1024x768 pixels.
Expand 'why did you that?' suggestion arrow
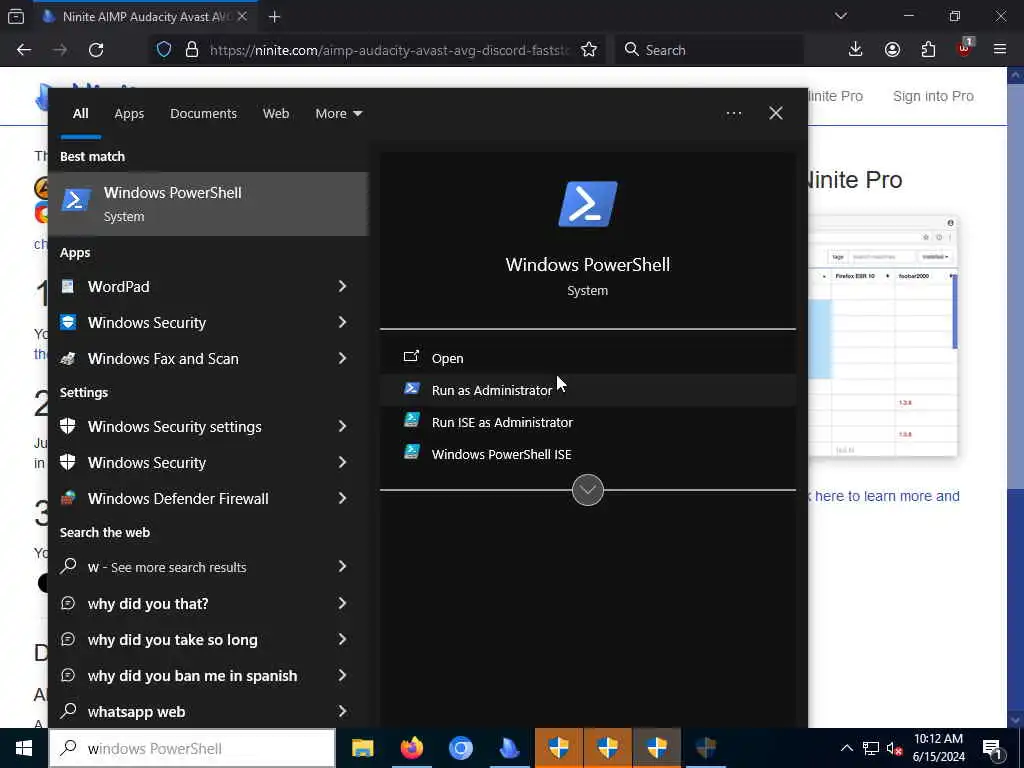pyautogui.click(x=342, y=603)
